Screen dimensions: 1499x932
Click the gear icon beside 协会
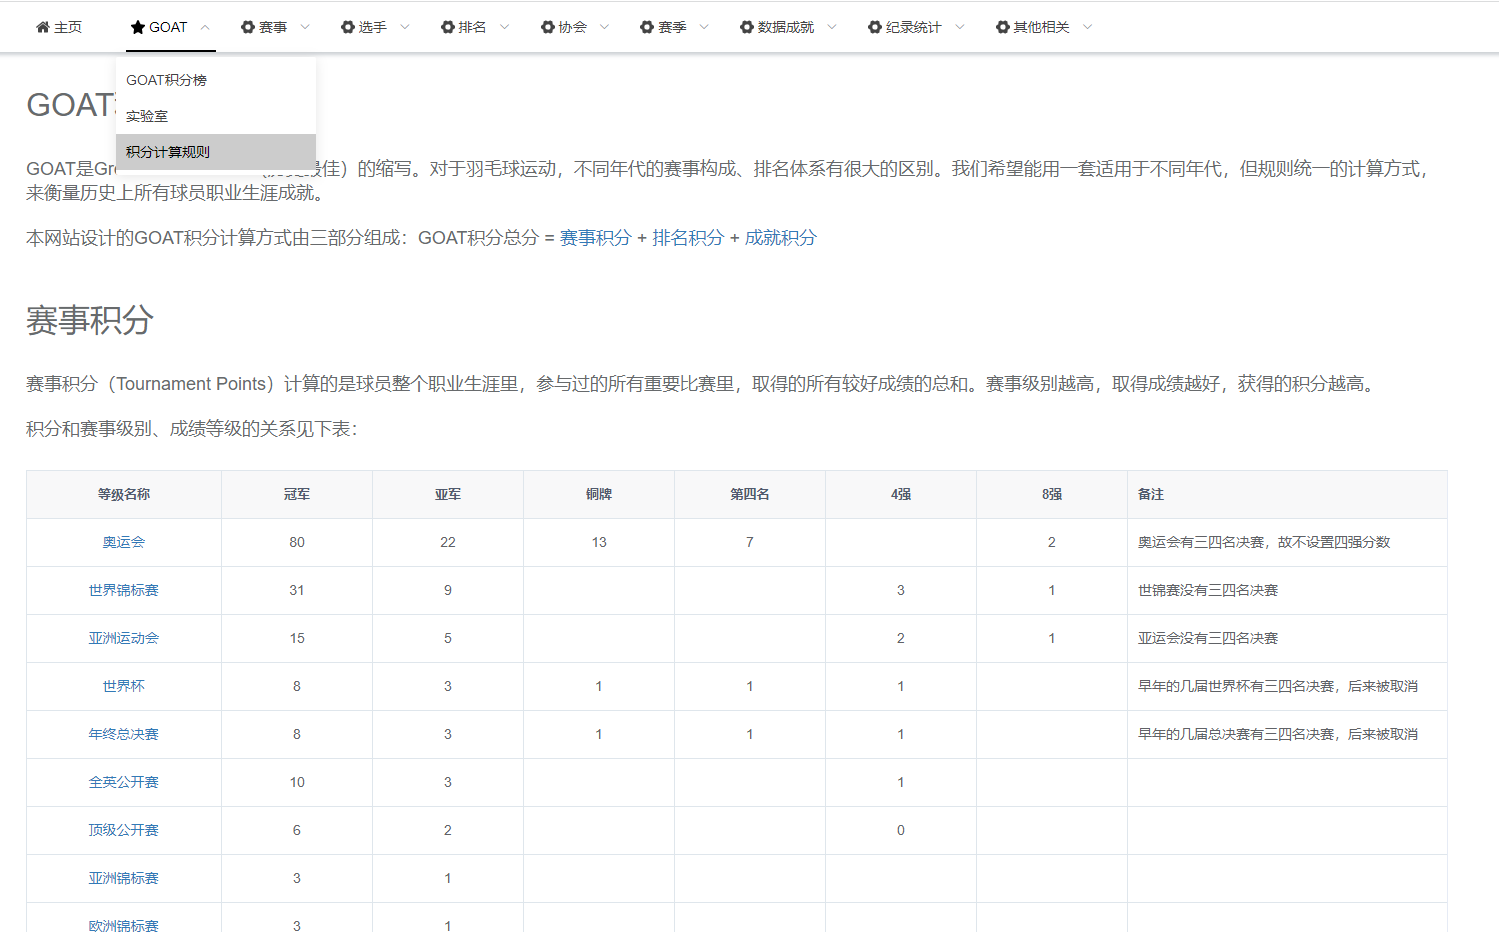point(548,27)
